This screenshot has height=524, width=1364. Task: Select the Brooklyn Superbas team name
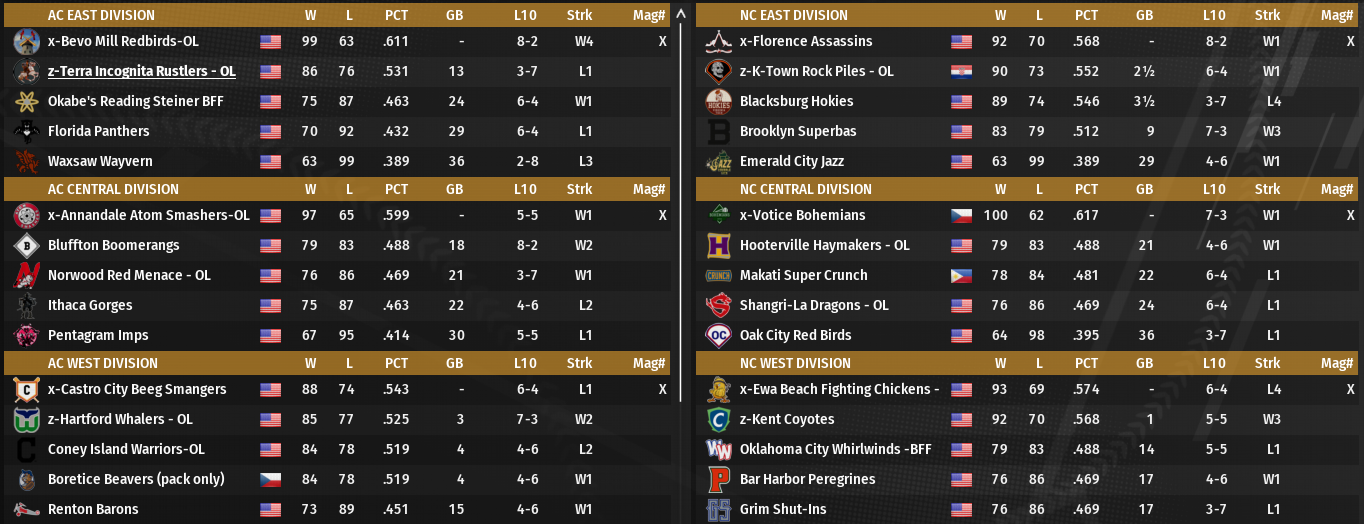(x=797, y=132)
